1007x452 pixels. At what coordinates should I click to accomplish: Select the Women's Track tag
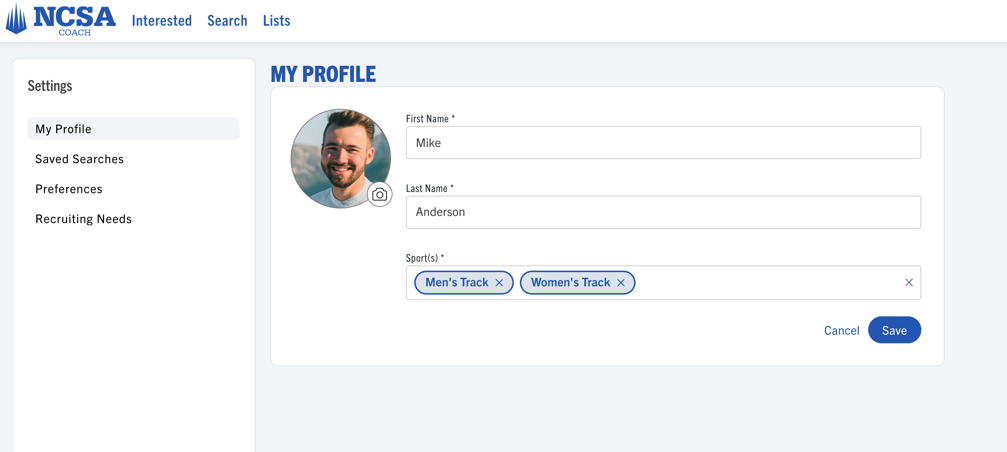[570, 282]
